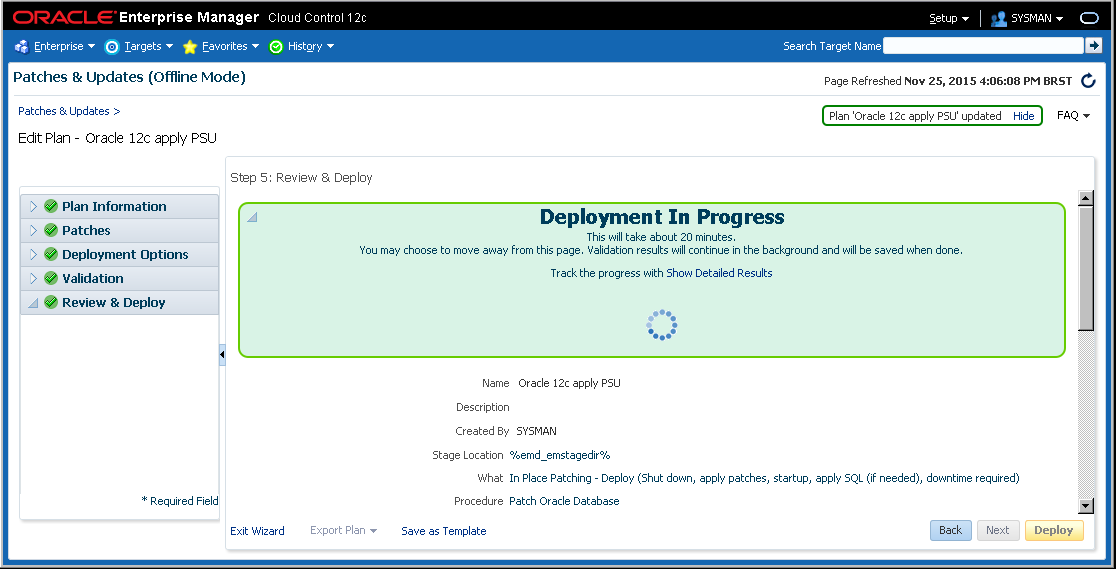Select the Plan Information step label
The height and width of the screenshot is (570, 1116).
point(114,206)
